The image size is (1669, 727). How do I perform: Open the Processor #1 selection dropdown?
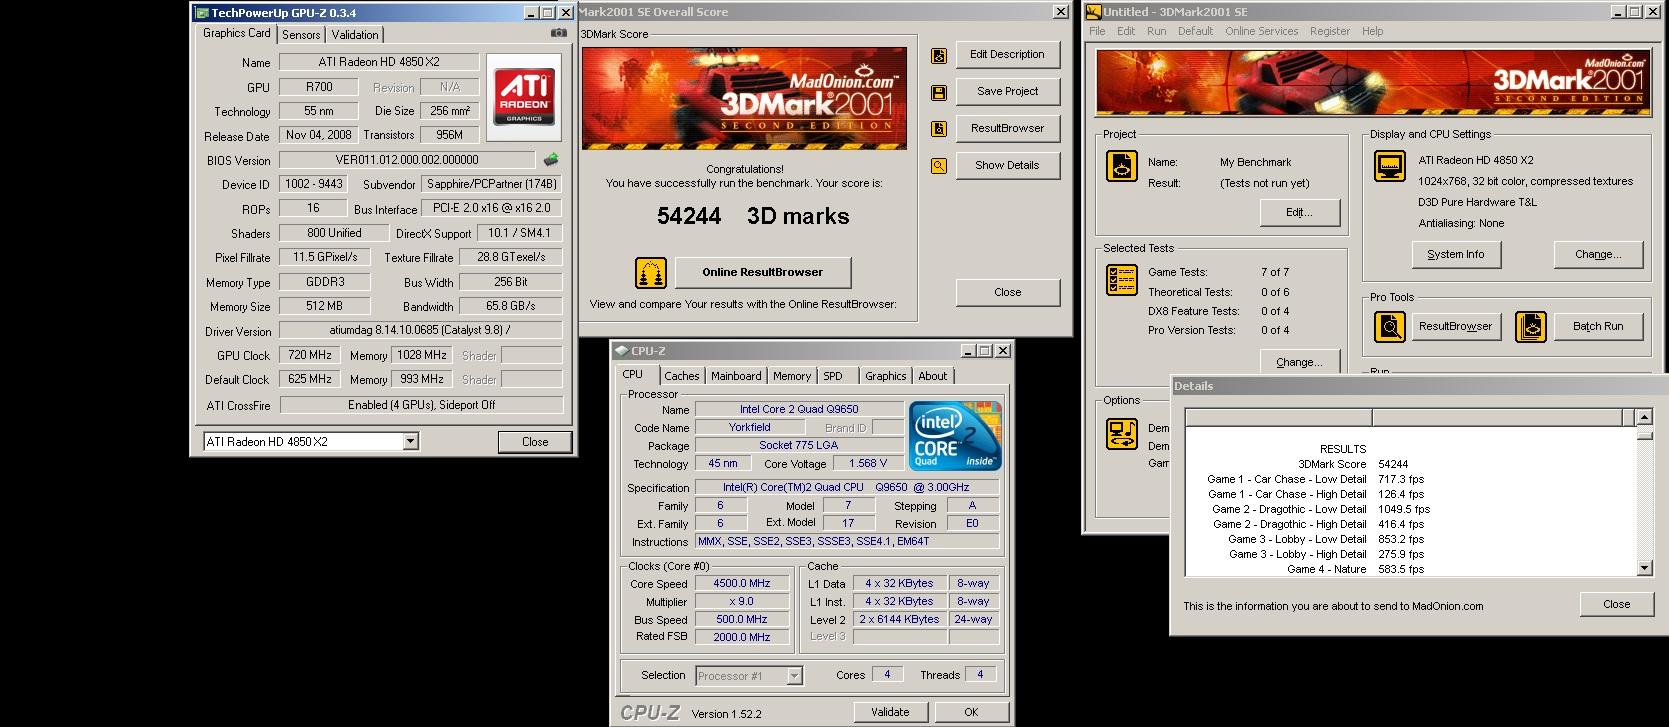click(794, 676)
